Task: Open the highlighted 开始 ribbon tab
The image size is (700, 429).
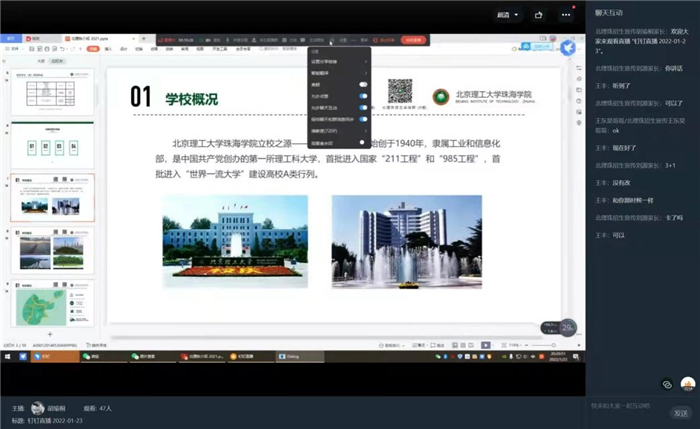Action: pos(93,49)
